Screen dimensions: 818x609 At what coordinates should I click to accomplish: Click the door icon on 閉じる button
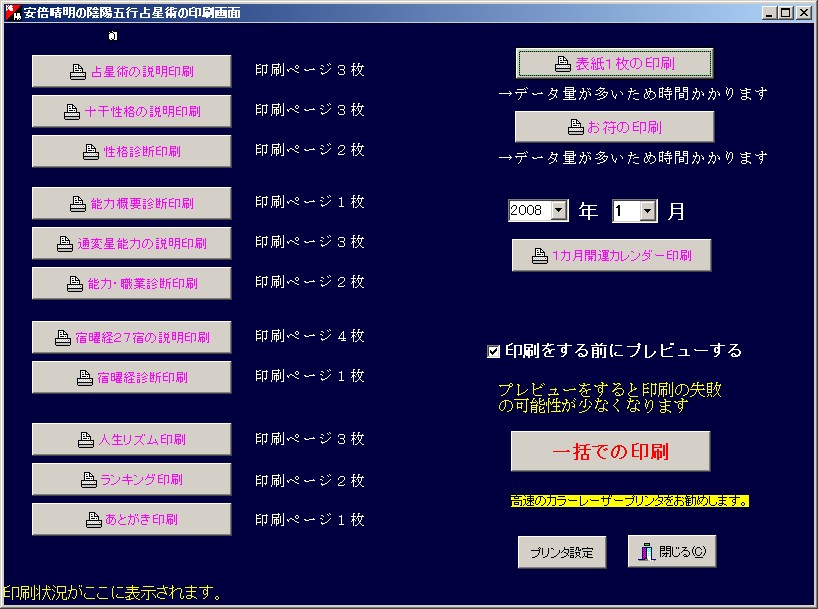pos(646,552)
